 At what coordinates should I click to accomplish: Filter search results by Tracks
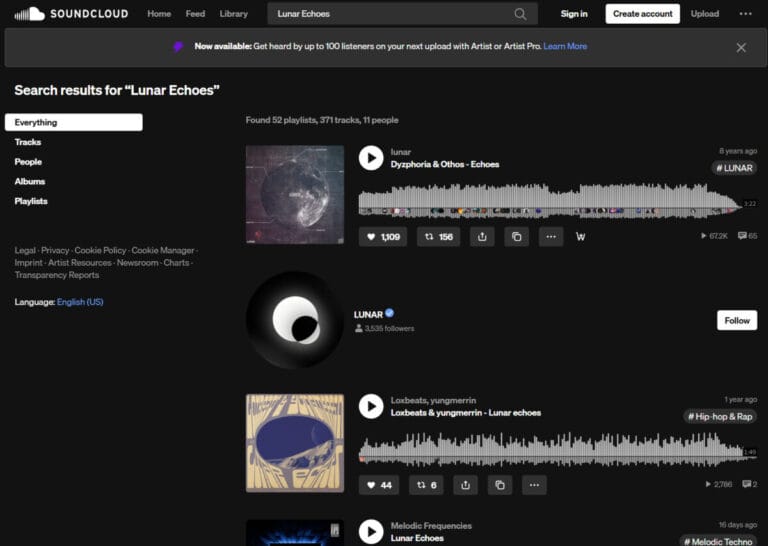click(28, 142)
